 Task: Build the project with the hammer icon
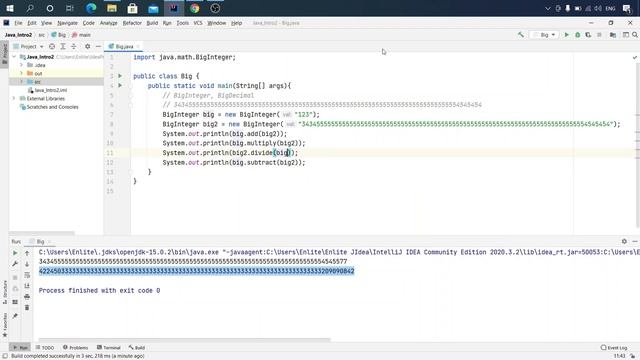[520, 35]
